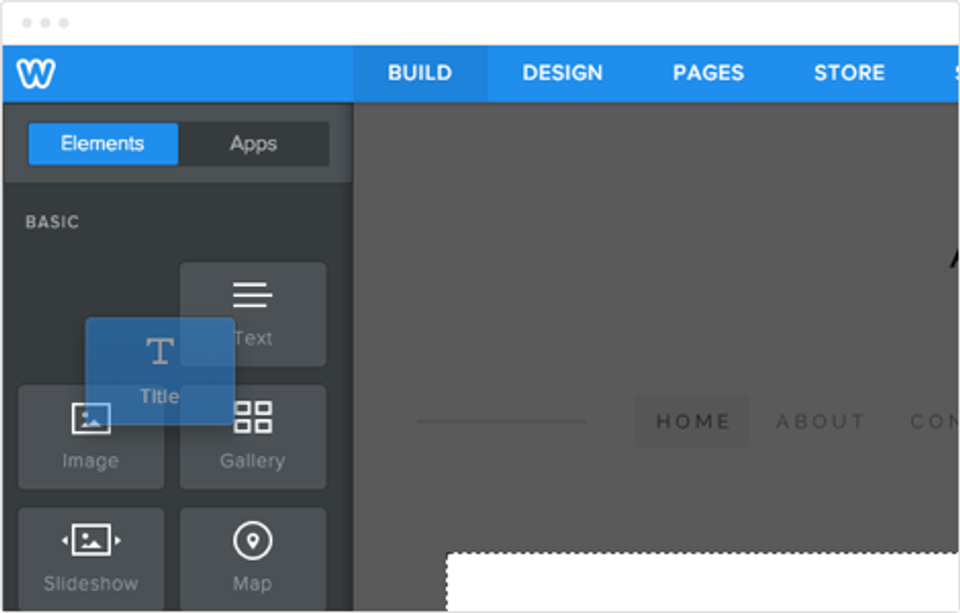Click the ABOUT navigation link
This screenshot has height=613, width=960.
820,421
